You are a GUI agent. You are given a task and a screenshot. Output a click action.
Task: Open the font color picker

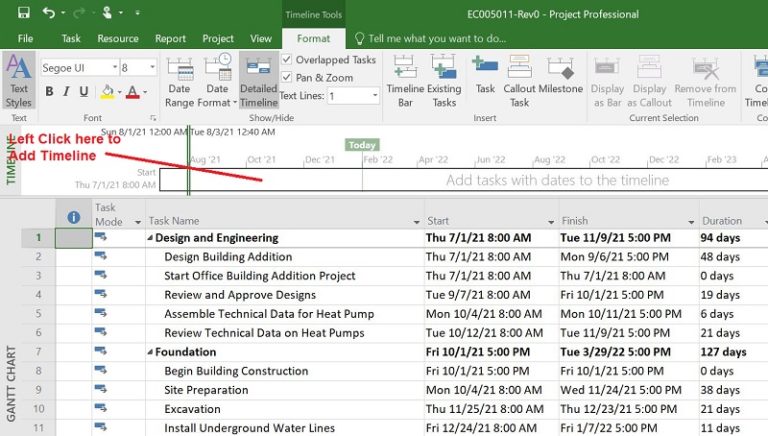tap(143, 92)
